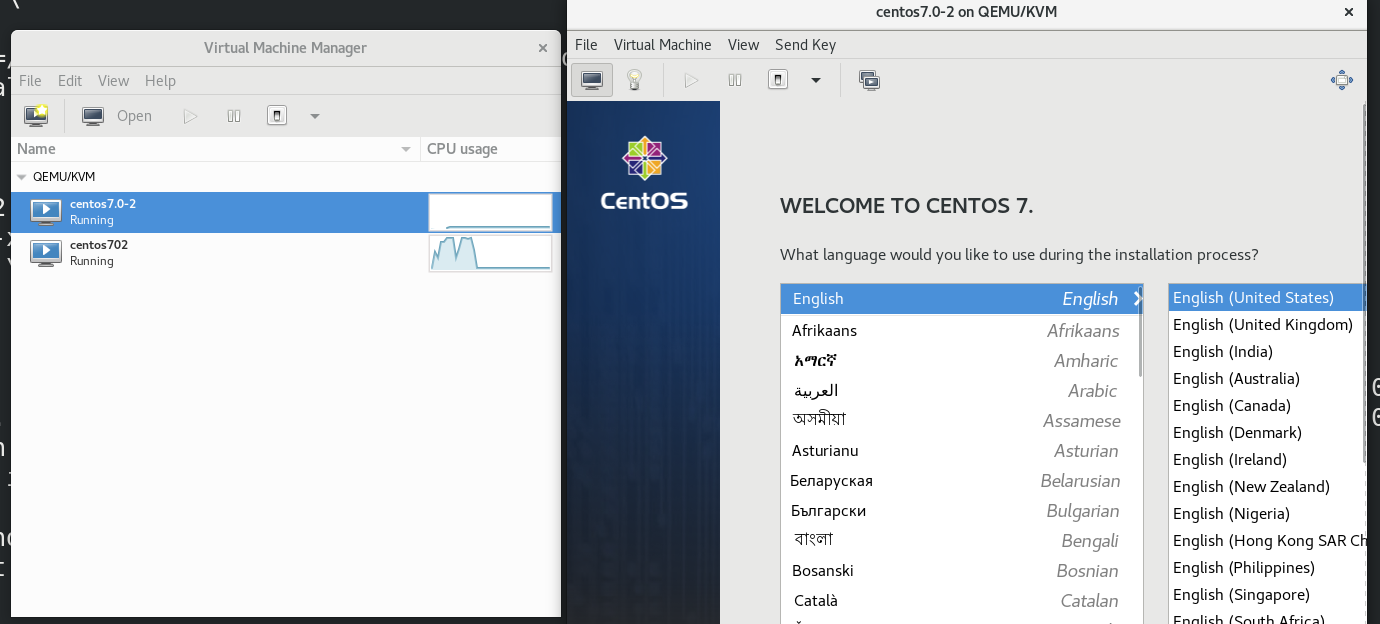The height and width of the screenshot is (624, 1380).
Task: Collapse the QEMU/KVM connection group
Action: 22,176
